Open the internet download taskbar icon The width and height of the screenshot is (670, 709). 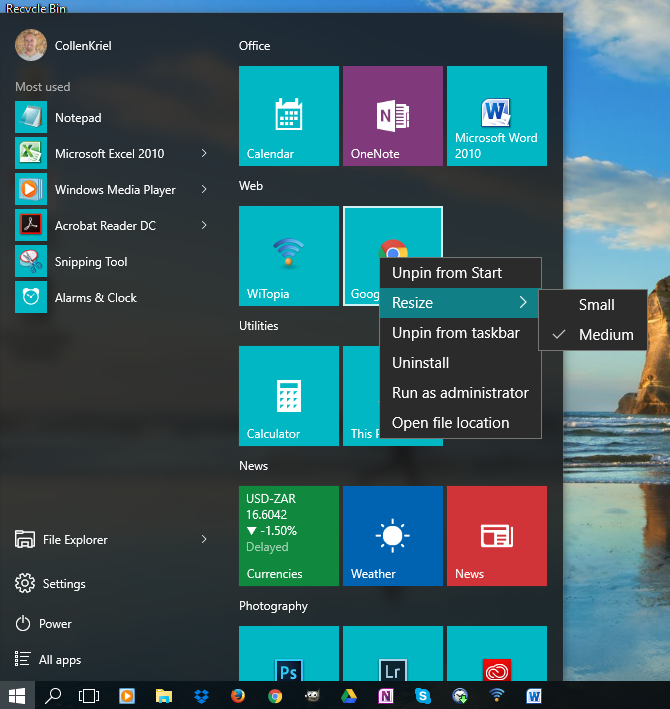460,695
